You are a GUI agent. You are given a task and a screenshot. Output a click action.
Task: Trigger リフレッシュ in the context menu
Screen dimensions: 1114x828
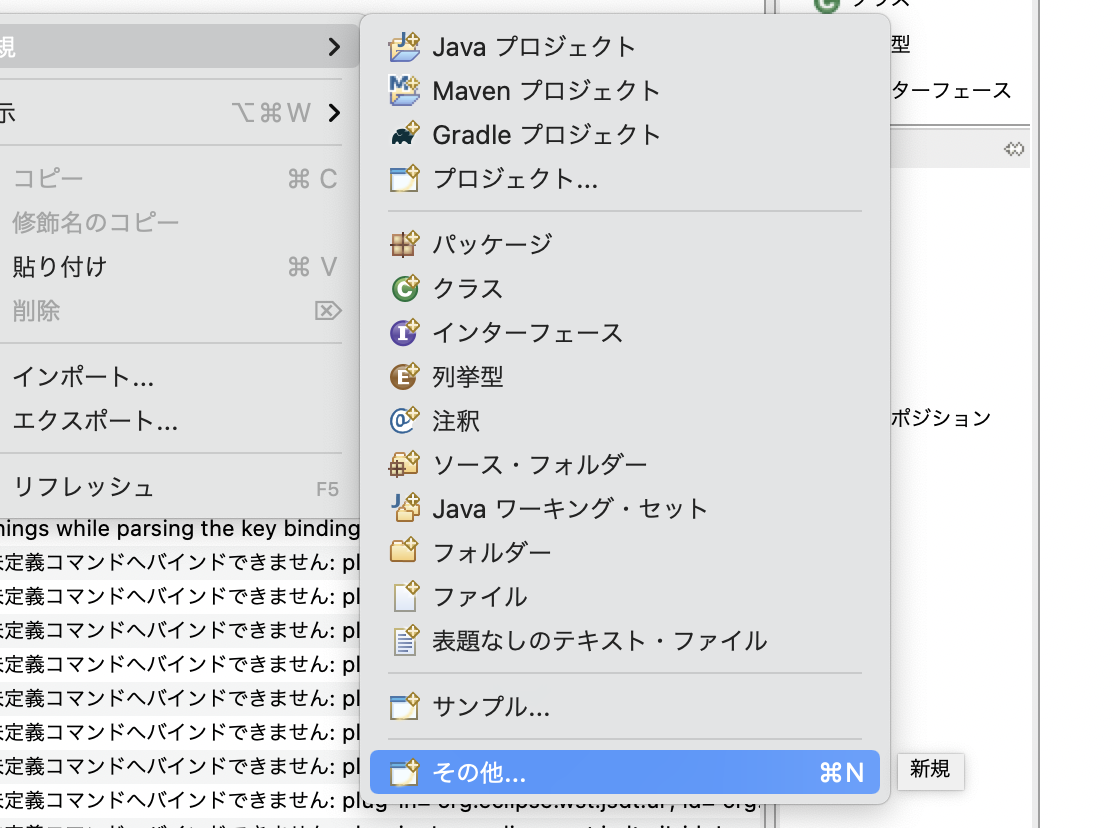click(x=83, y=488)
